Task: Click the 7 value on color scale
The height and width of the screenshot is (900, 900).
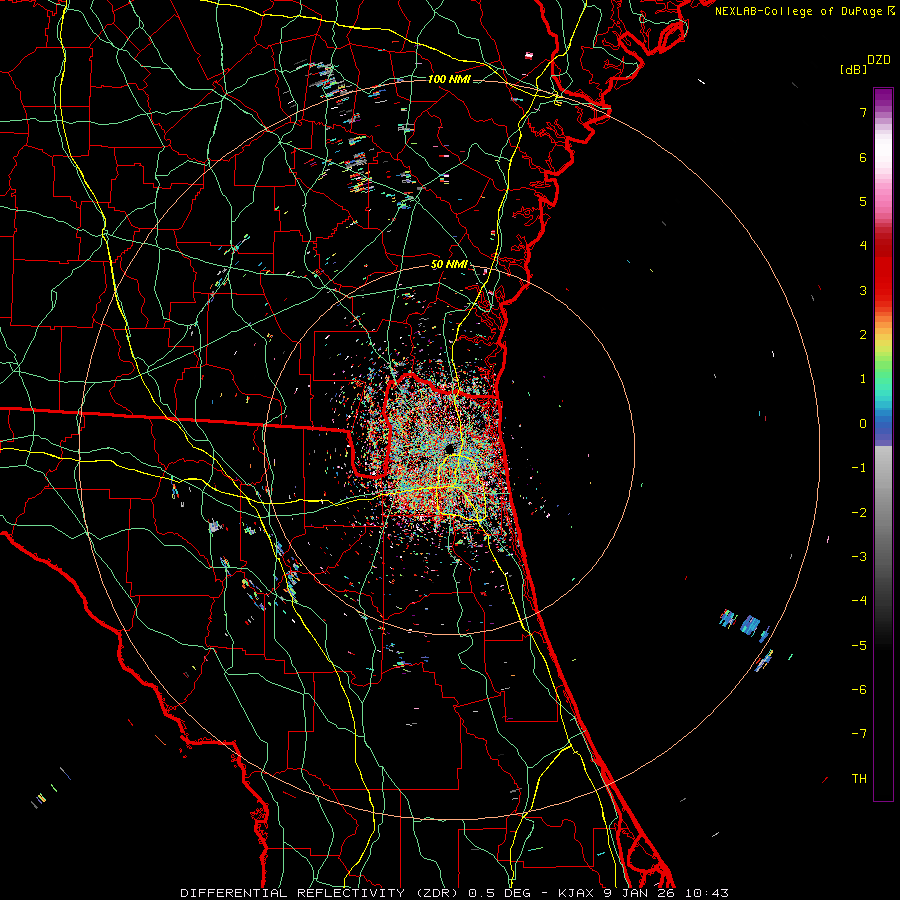Action: click(x=863, y=112)
